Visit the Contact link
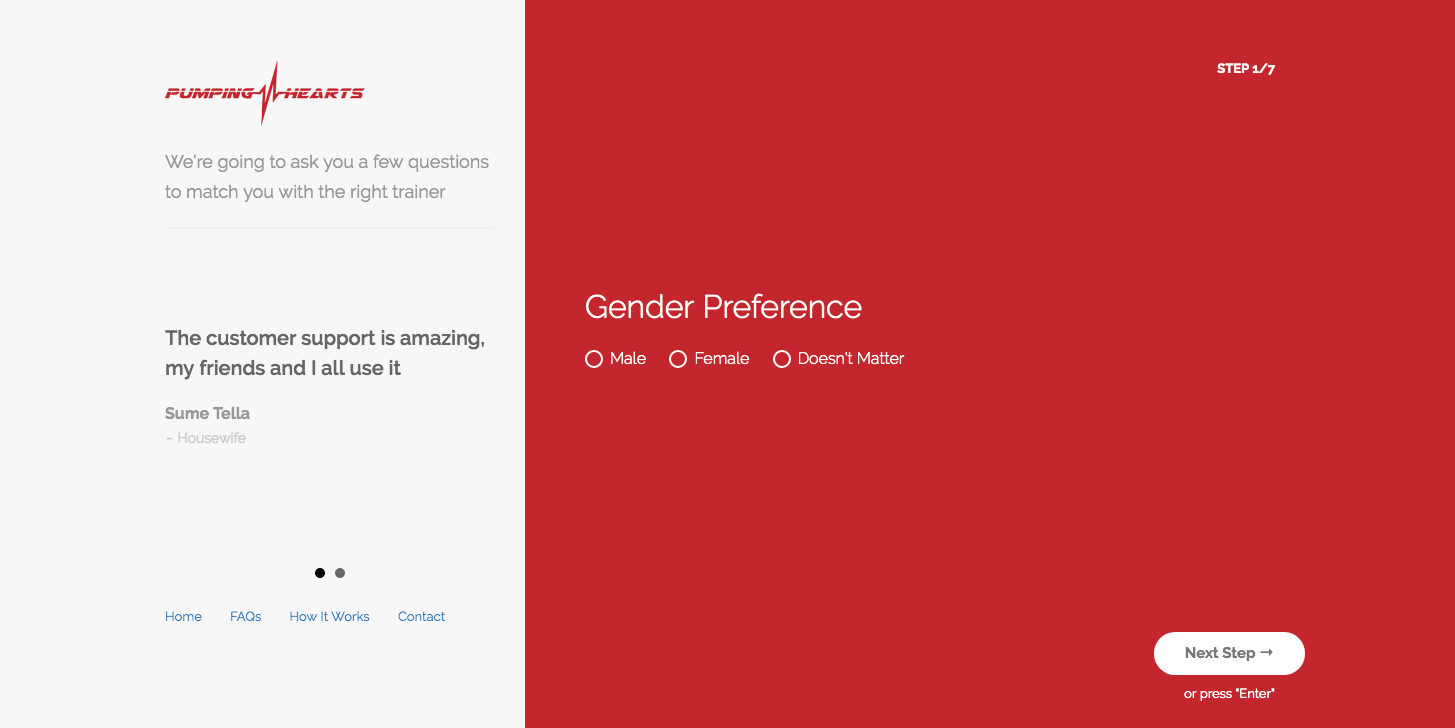This screenshot has height=728, width=1455. (x=421, y=617)
